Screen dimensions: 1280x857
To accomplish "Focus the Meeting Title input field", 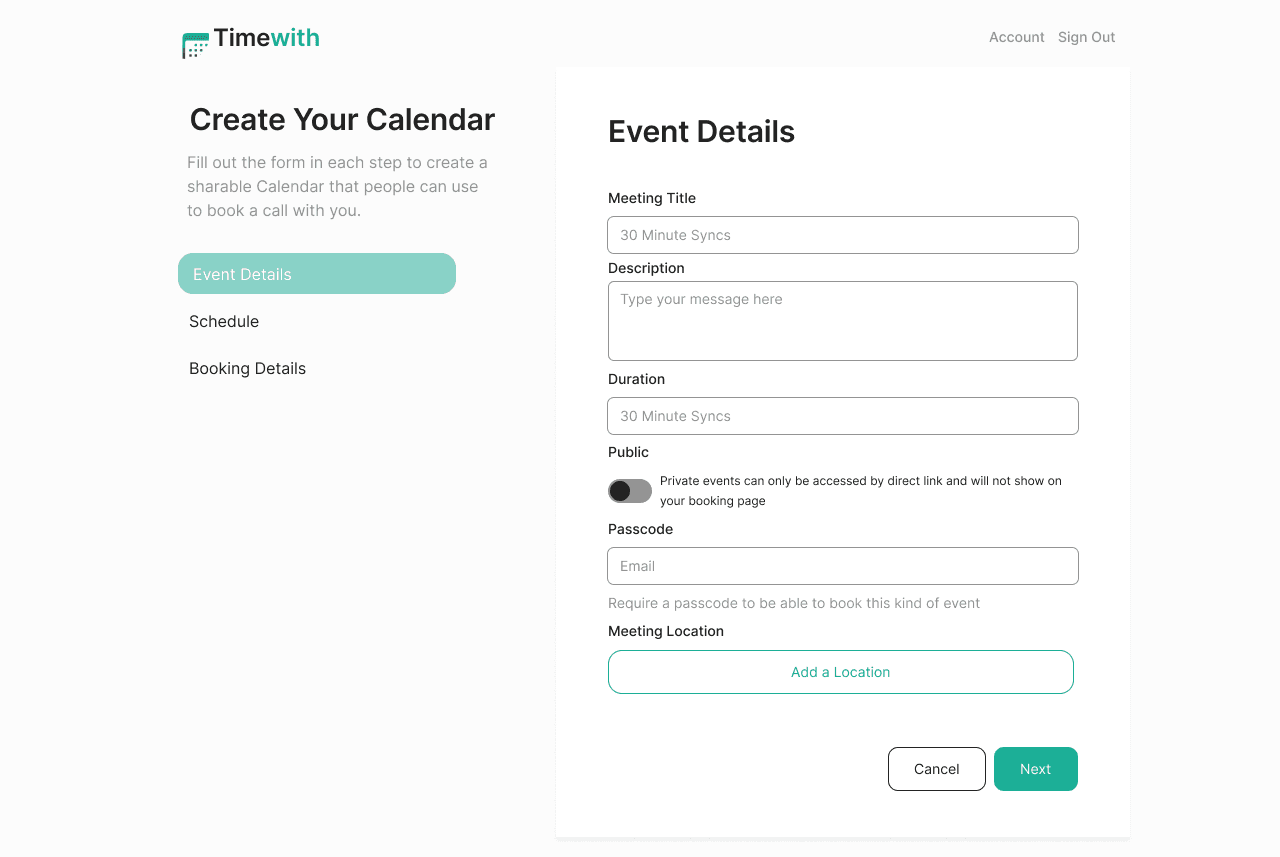I will click(843, 235).
